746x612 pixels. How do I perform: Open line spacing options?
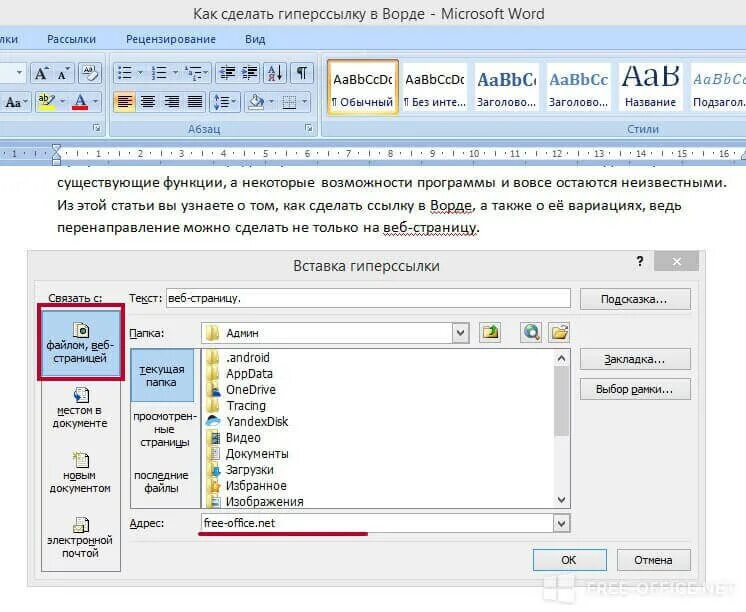(225, 101)
